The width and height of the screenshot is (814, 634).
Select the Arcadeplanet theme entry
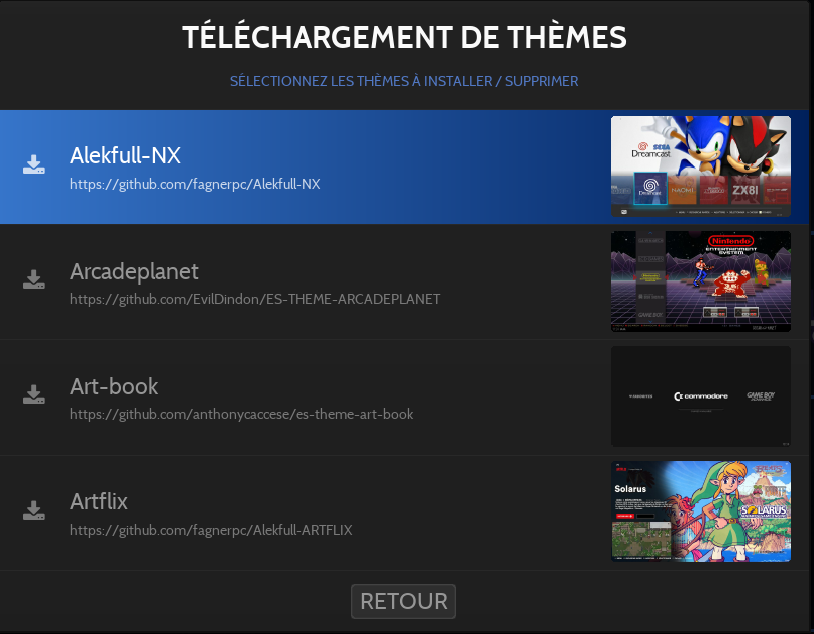point(134,271)
